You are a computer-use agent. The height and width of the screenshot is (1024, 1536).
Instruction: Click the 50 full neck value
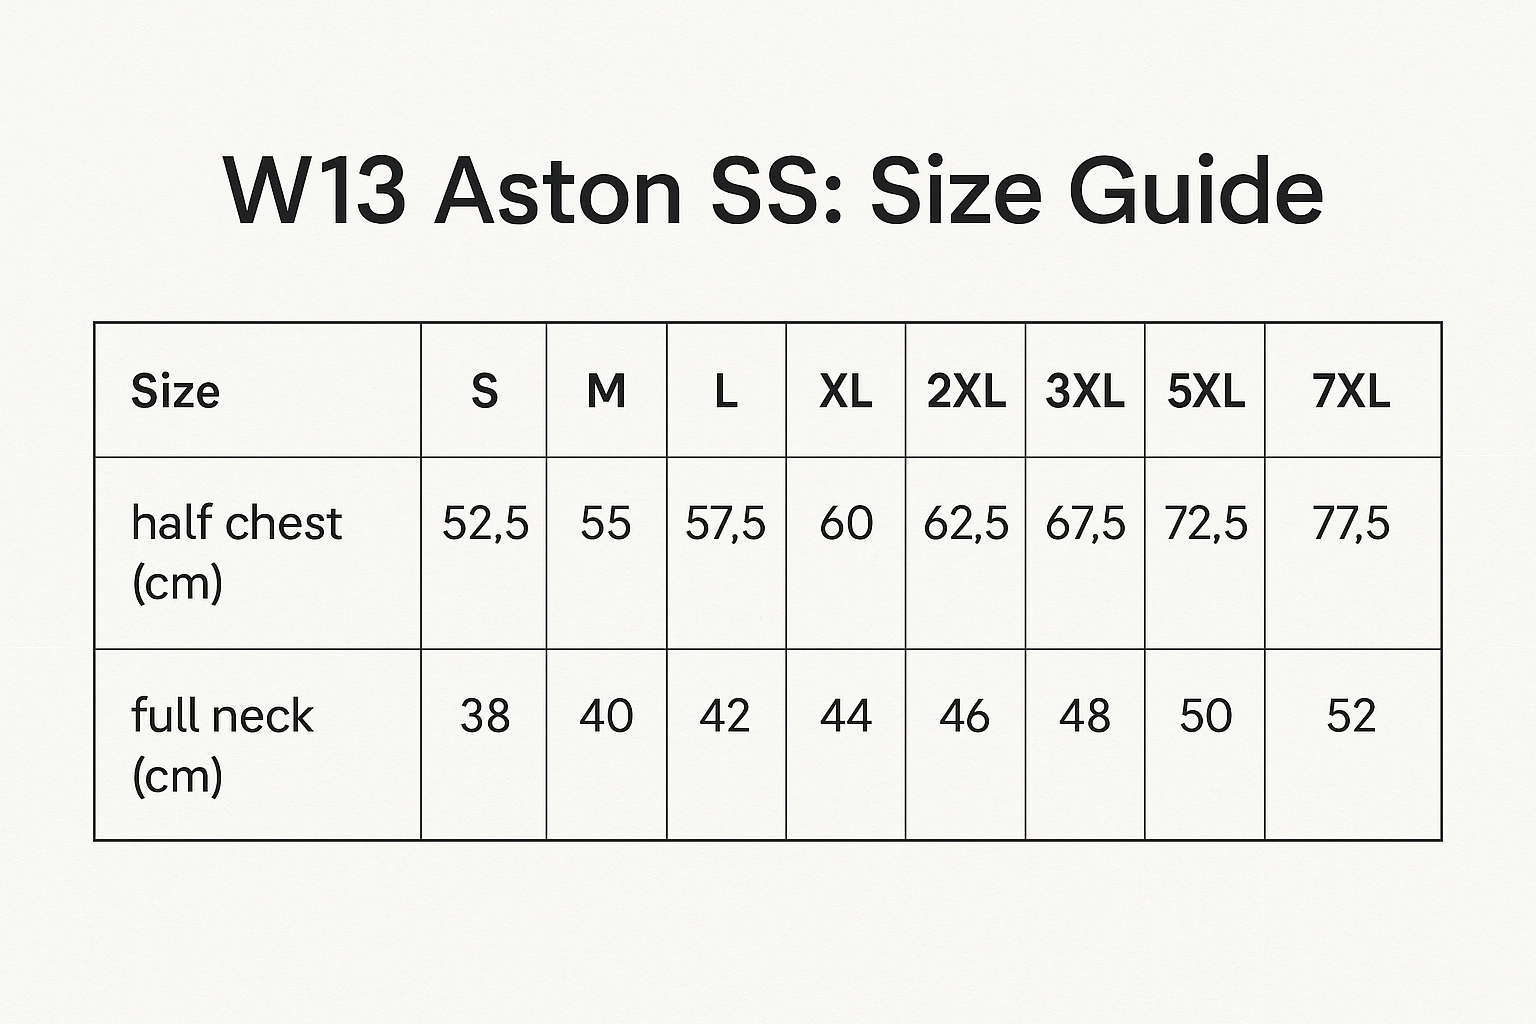click(x=1206, y=716)
